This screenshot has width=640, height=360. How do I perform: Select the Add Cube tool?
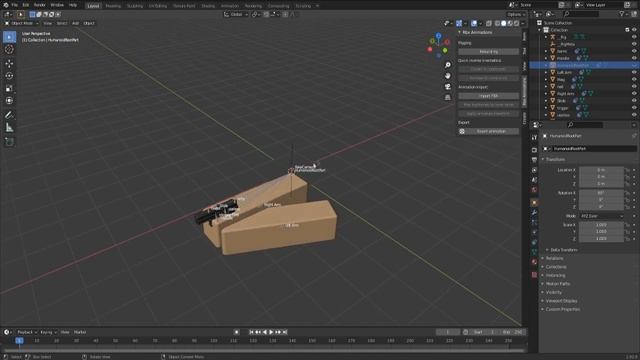point(9,142)
